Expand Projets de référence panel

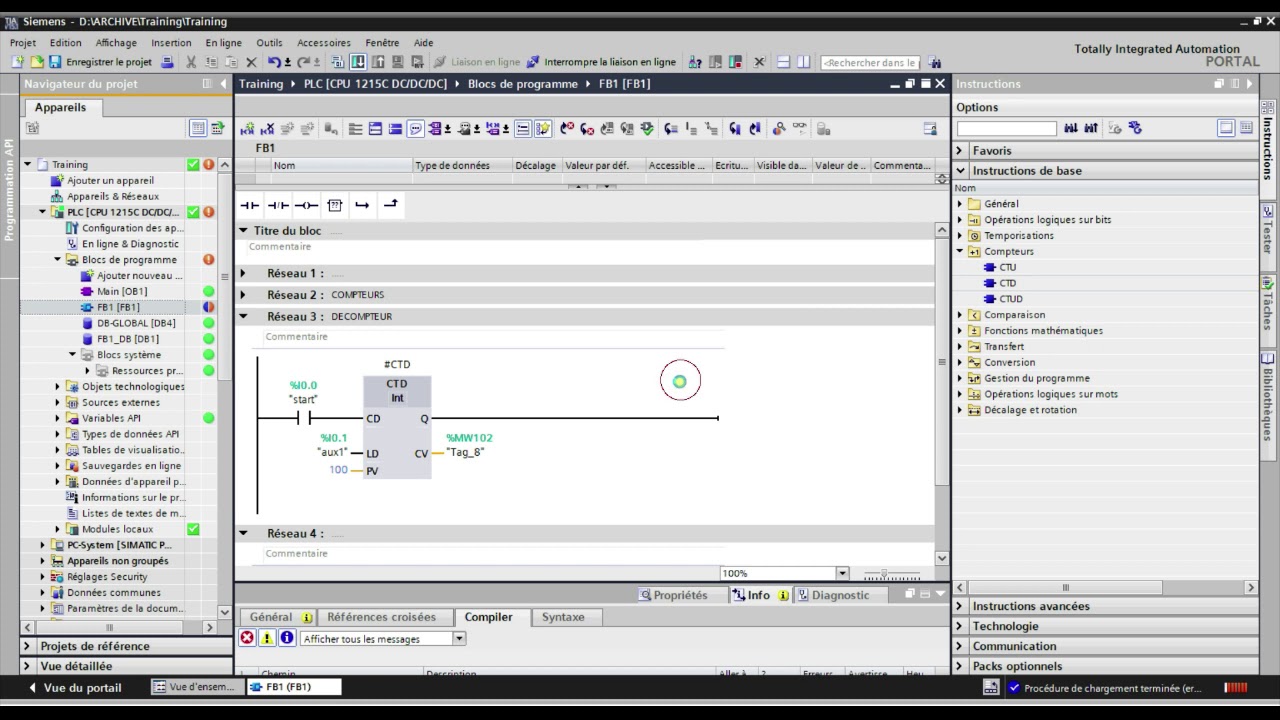tap(27, 646)
